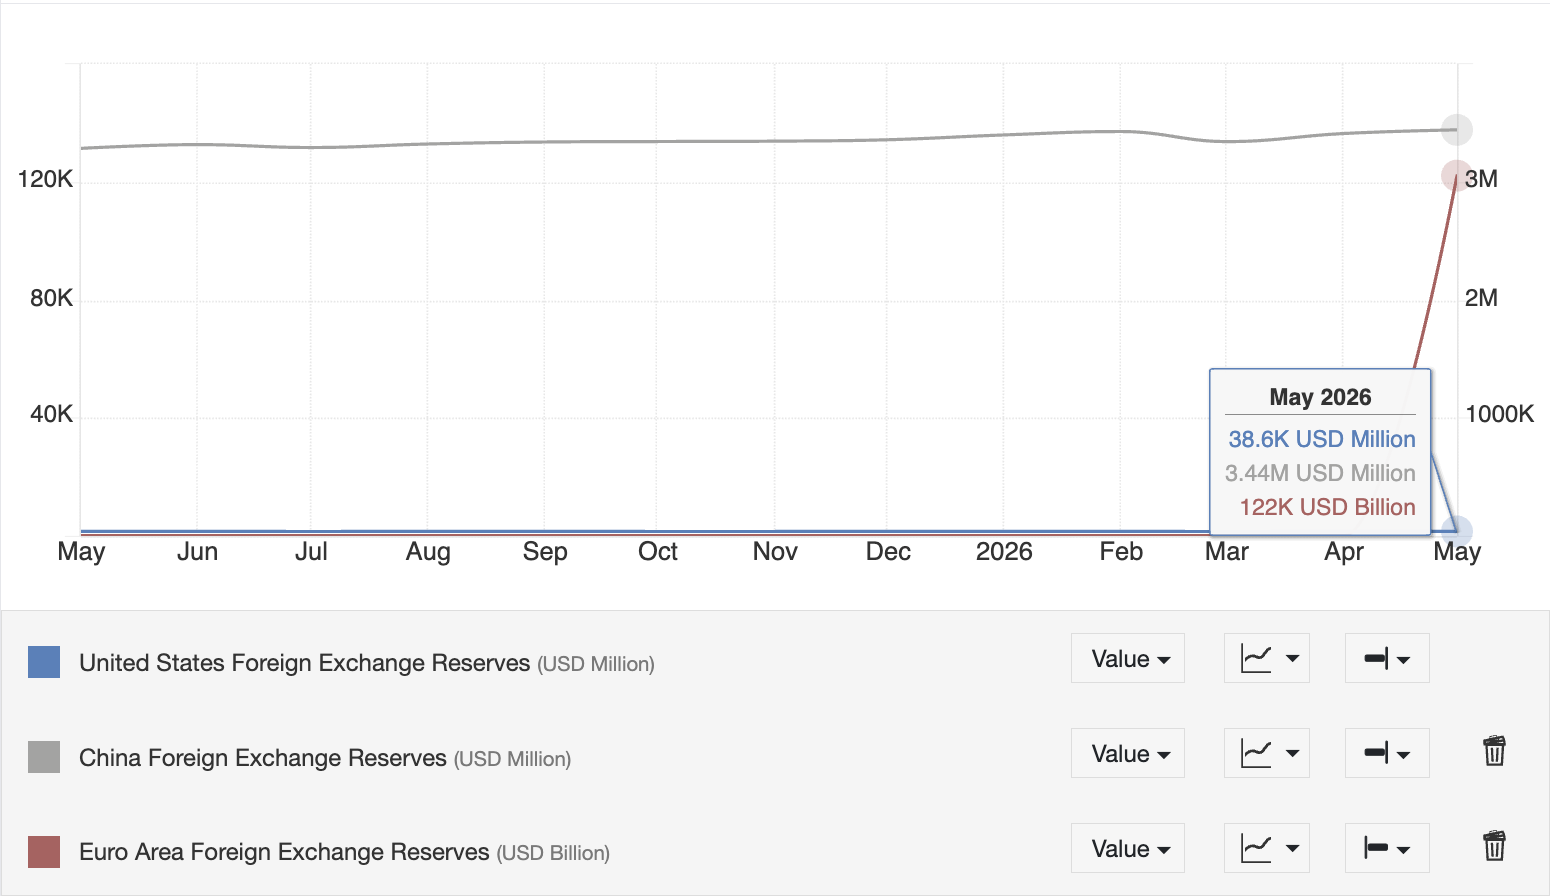Open chart type picker for United States series
Image resolution: width=1550 pixels, height=896 pixels.
click(1267, 658)
